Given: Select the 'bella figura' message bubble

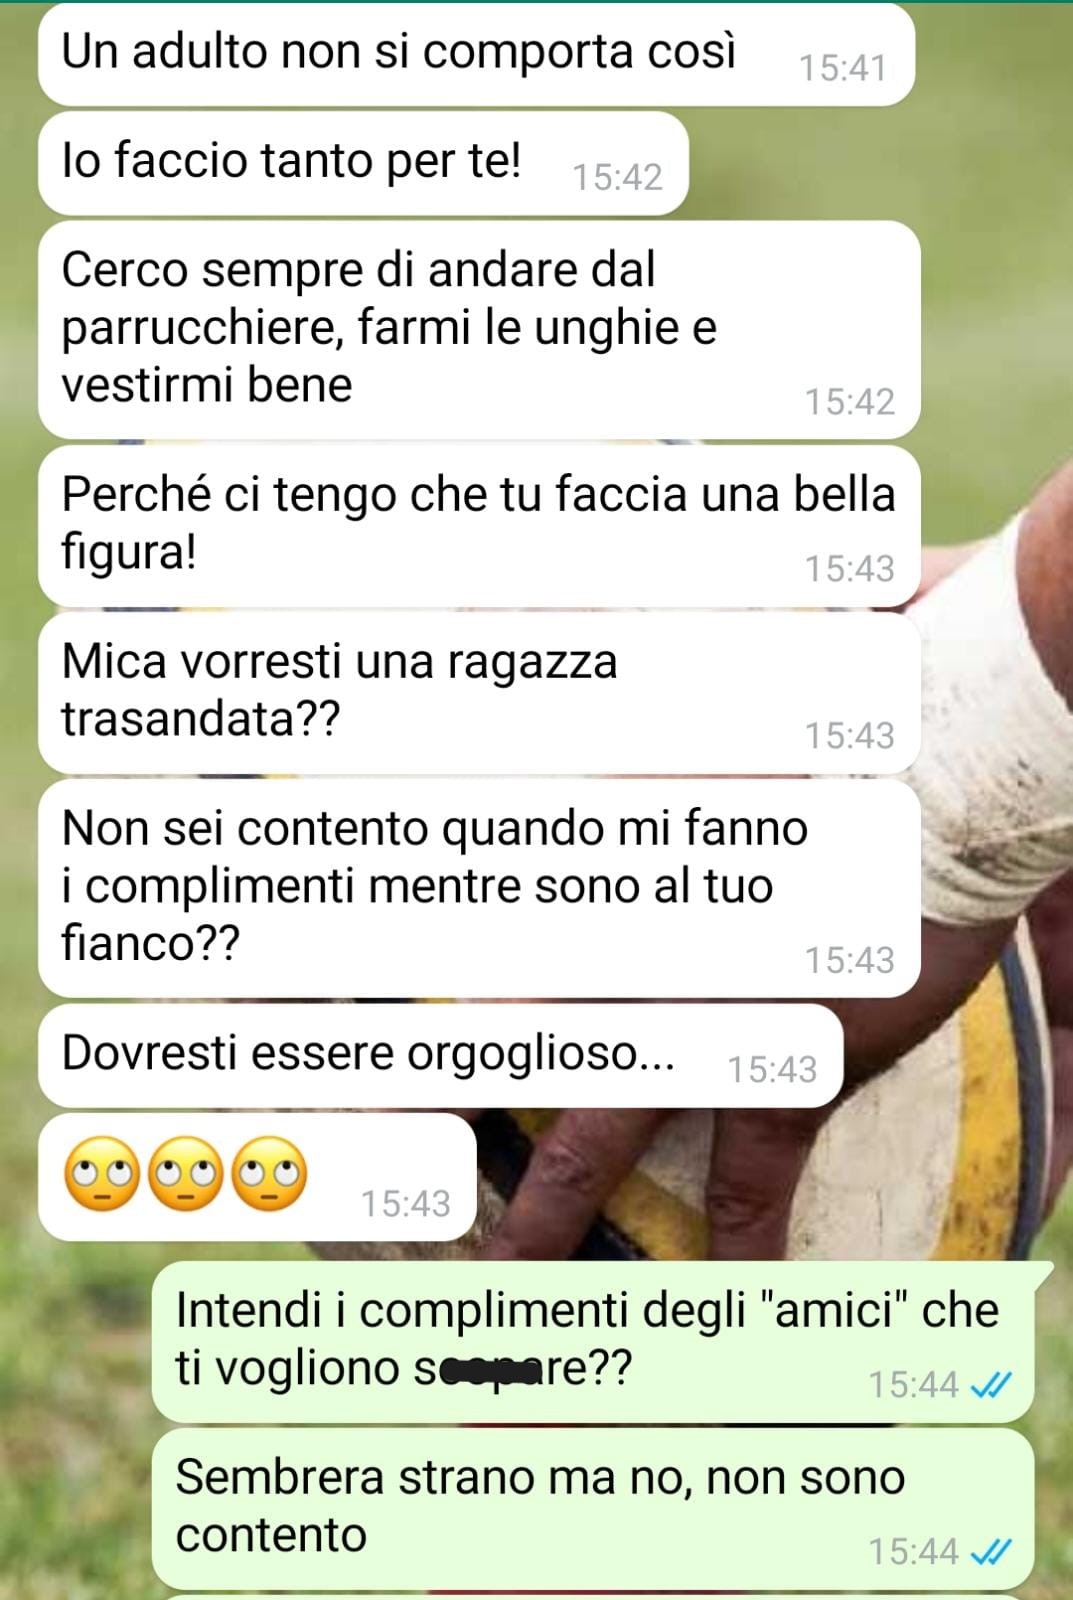Looking at the screenshot, I should 478,525.
